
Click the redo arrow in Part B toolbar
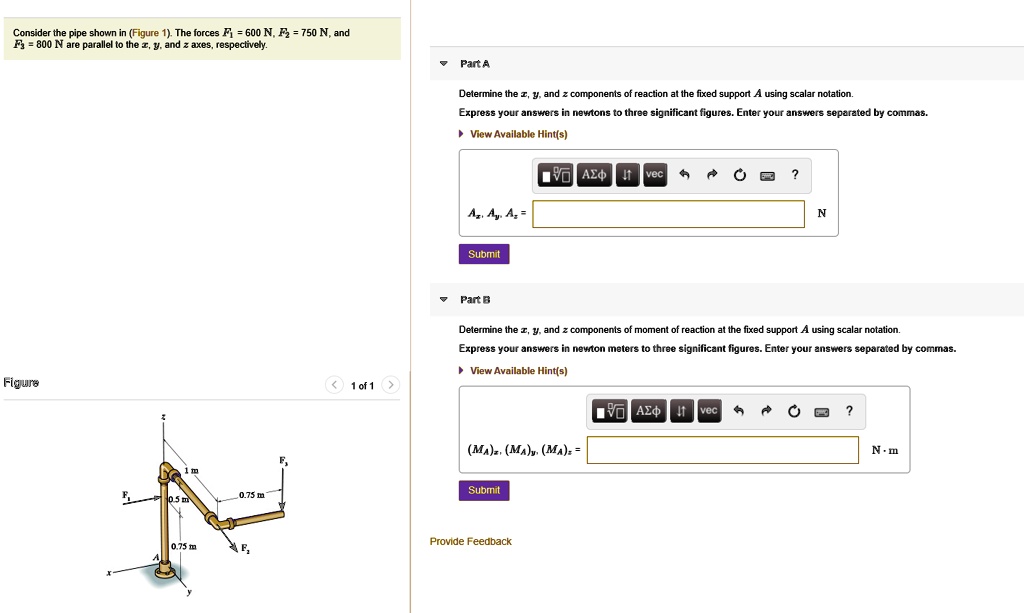(767, 410)
